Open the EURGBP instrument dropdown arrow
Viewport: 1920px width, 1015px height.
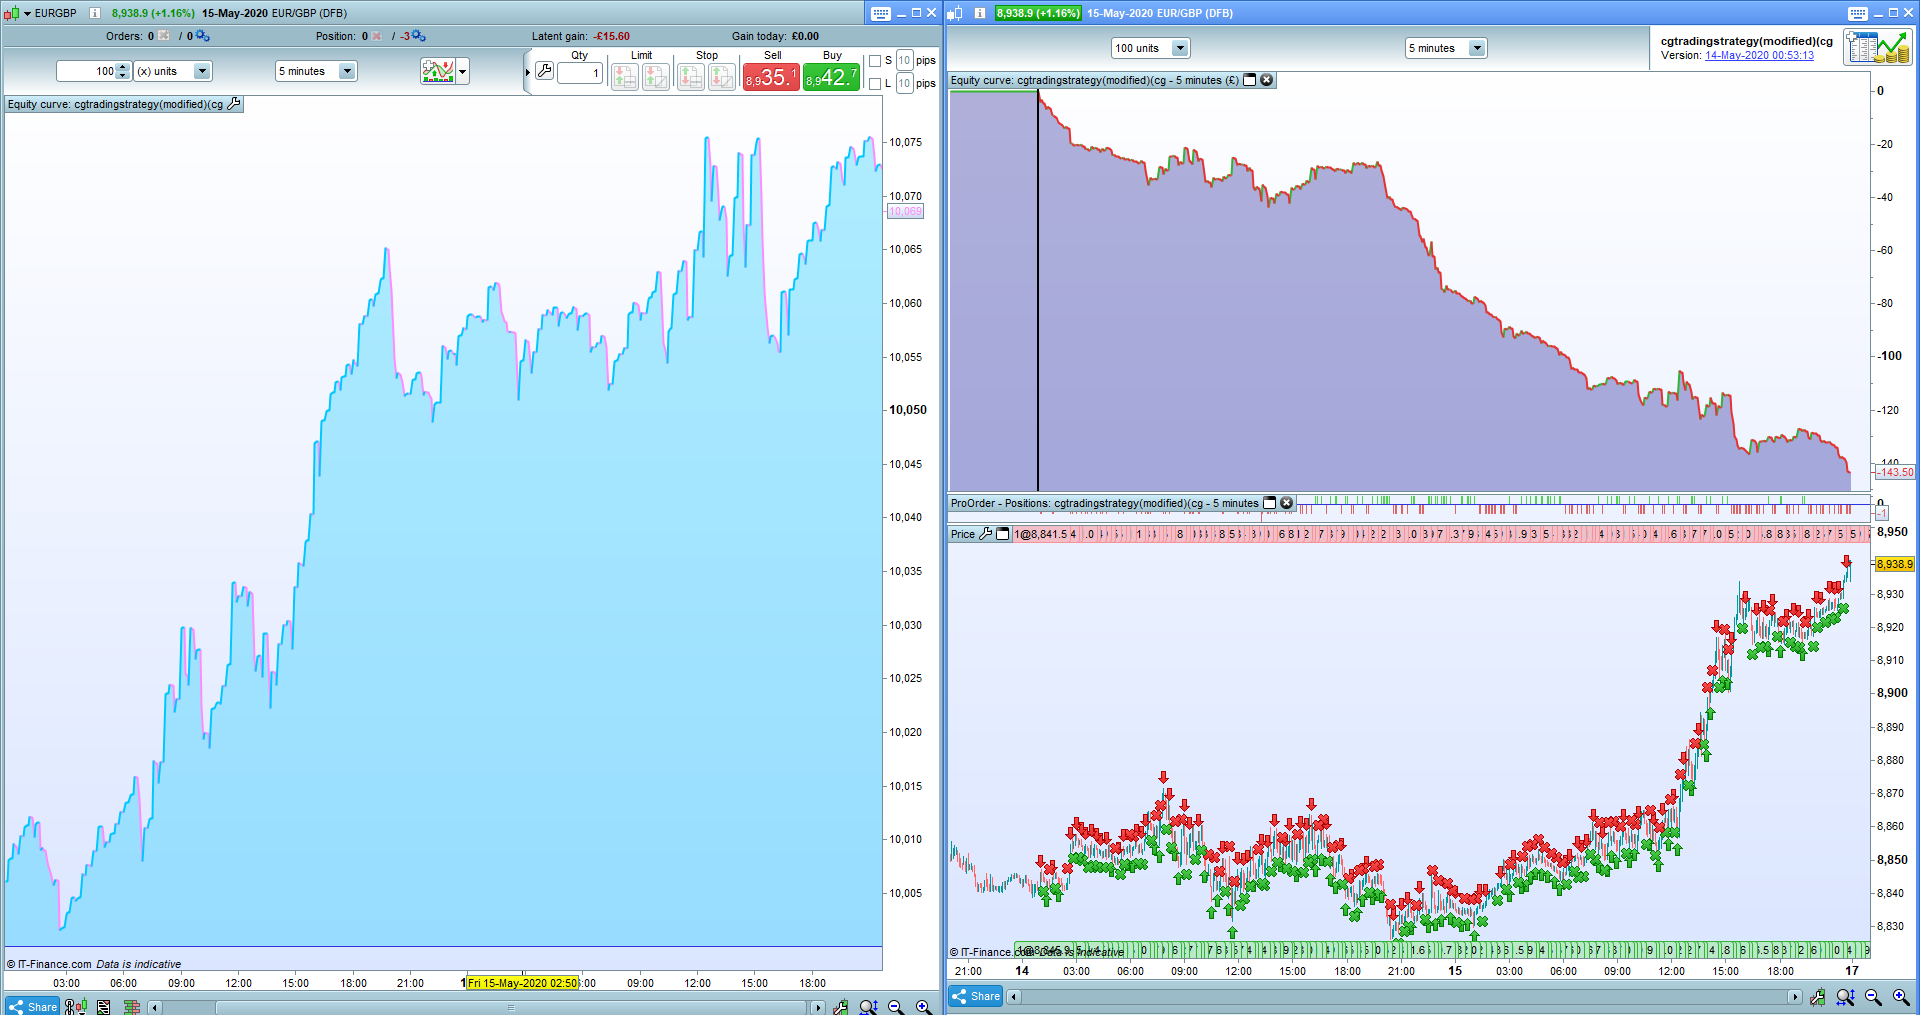coord(27,13)
